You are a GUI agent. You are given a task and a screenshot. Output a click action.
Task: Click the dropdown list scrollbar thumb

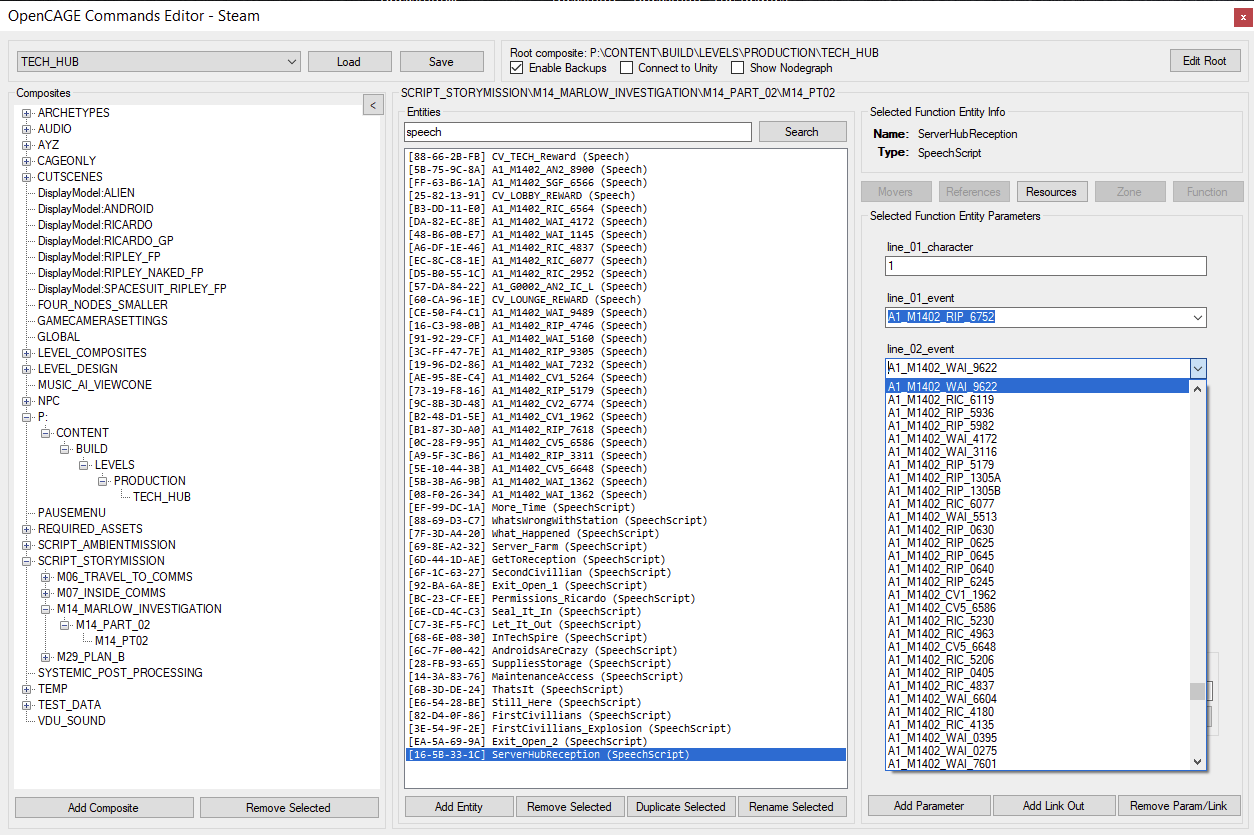pyautogui.click(x=1197, y=691)
